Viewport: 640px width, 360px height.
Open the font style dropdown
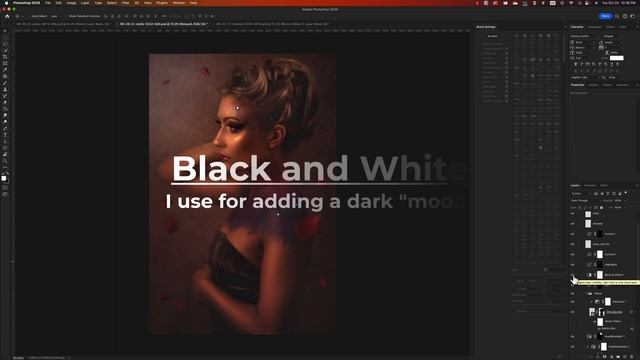point(613,36)
